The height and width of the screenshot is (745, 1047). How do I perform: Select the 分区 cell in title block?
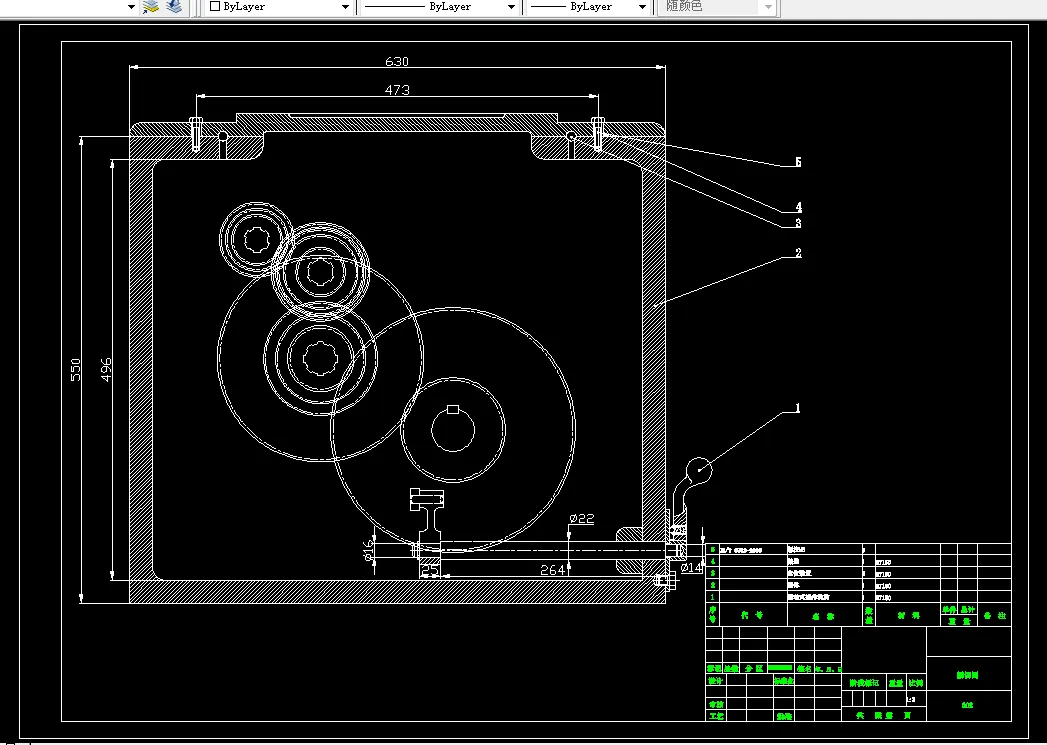click(753, 668)
